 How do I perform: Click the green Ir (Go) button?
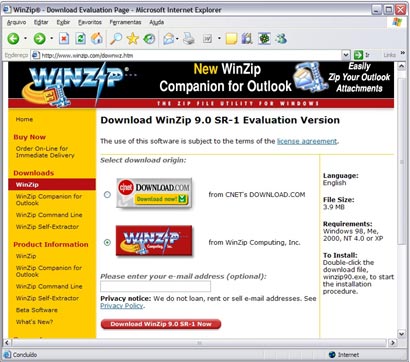click(362, 55)
